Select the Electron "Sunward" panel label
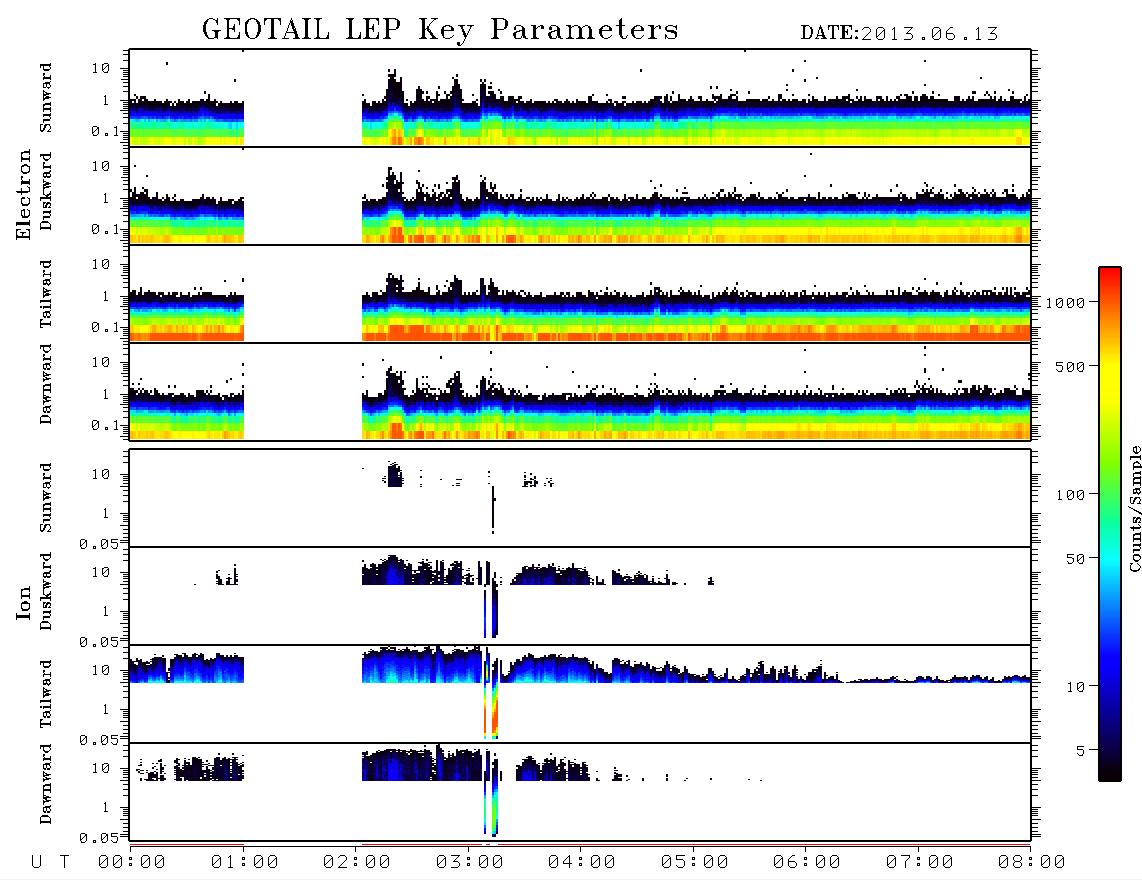The height and width of the screenshot is (880, 1142). point(46,98)
